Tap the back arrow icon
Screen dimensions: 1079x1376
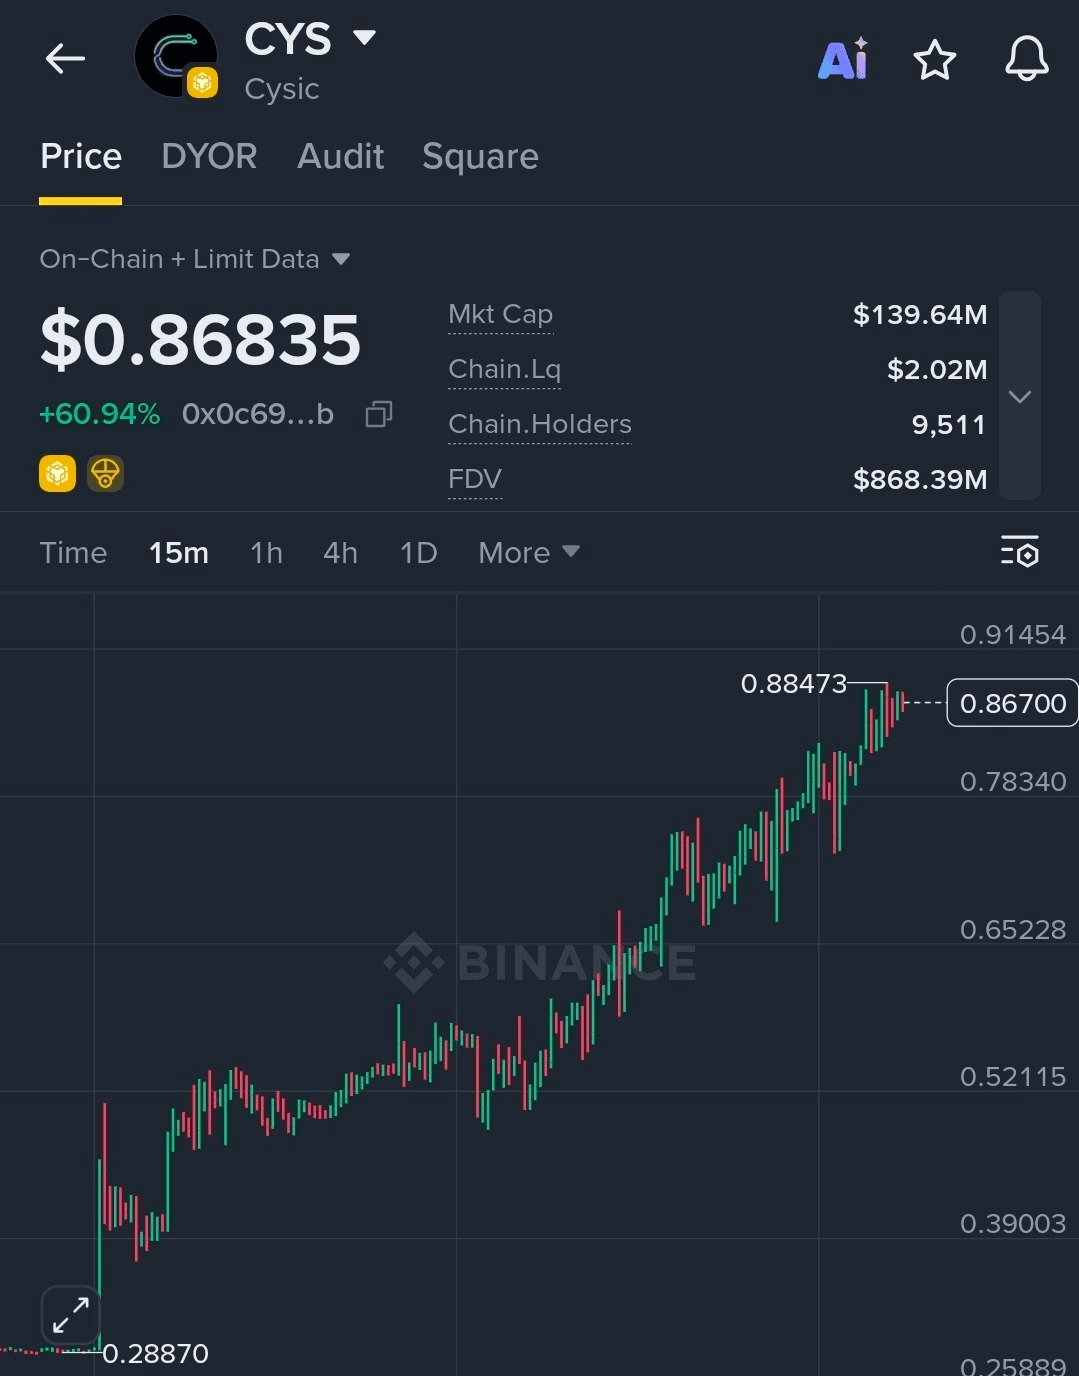[x=65, y=59]
